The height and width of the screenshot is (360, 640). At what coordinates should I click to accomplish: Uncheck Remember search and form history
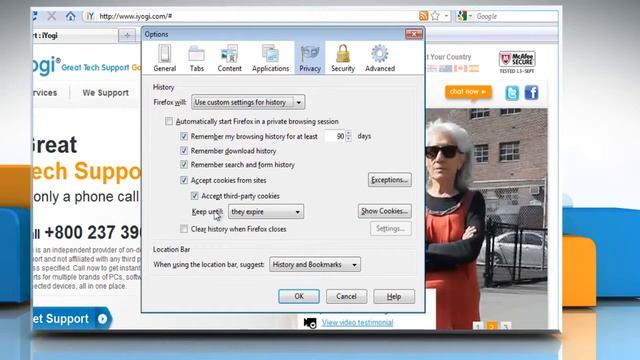(x=184, y=165)
